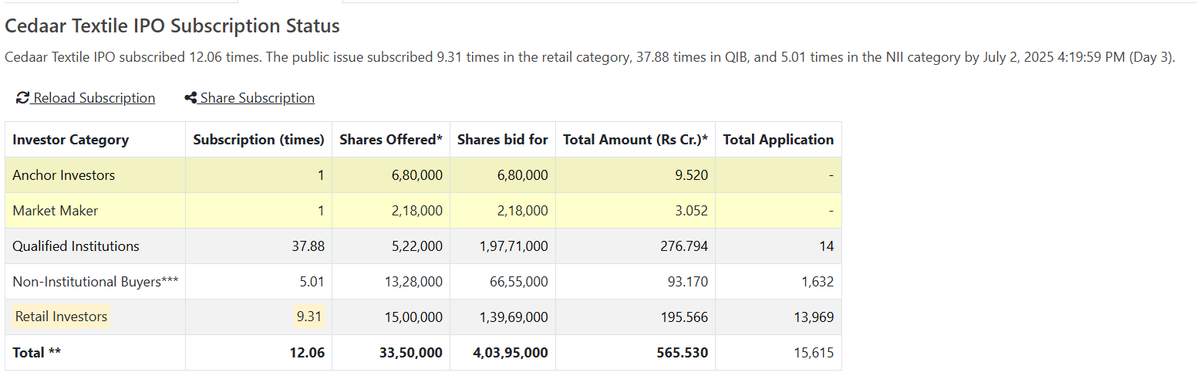Click the 15,00,000 shares offered cell
The height and width of the screenshot is (376, 1200).
pyautogui.click(x=414, y=317)
